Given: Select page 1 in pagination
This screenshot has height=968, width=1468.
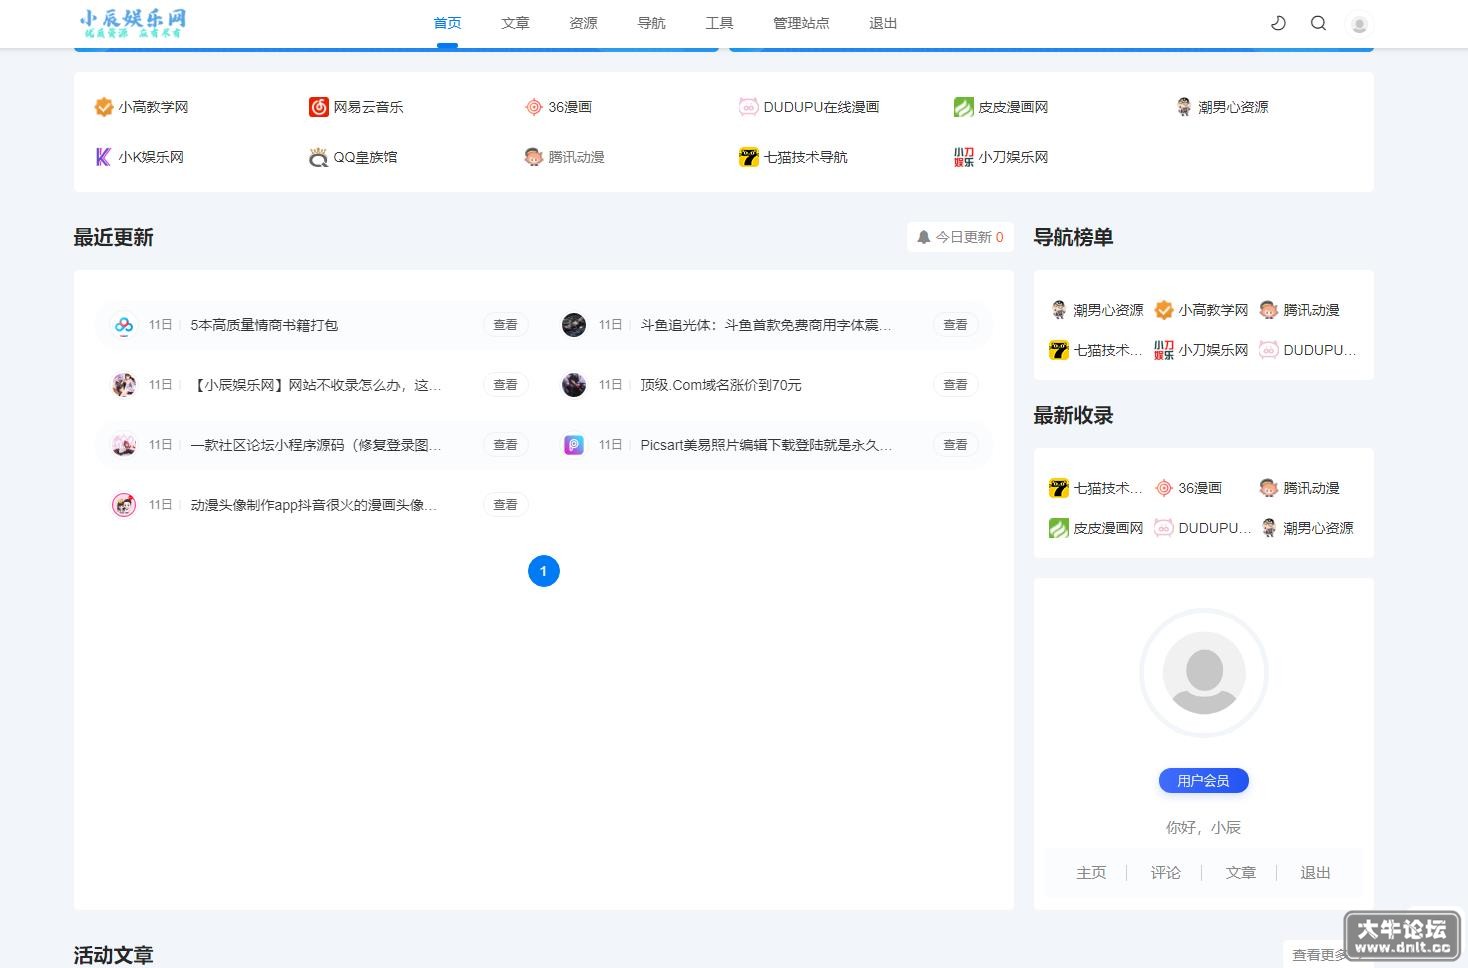Looking at the screenshot, I should point(544,571).
